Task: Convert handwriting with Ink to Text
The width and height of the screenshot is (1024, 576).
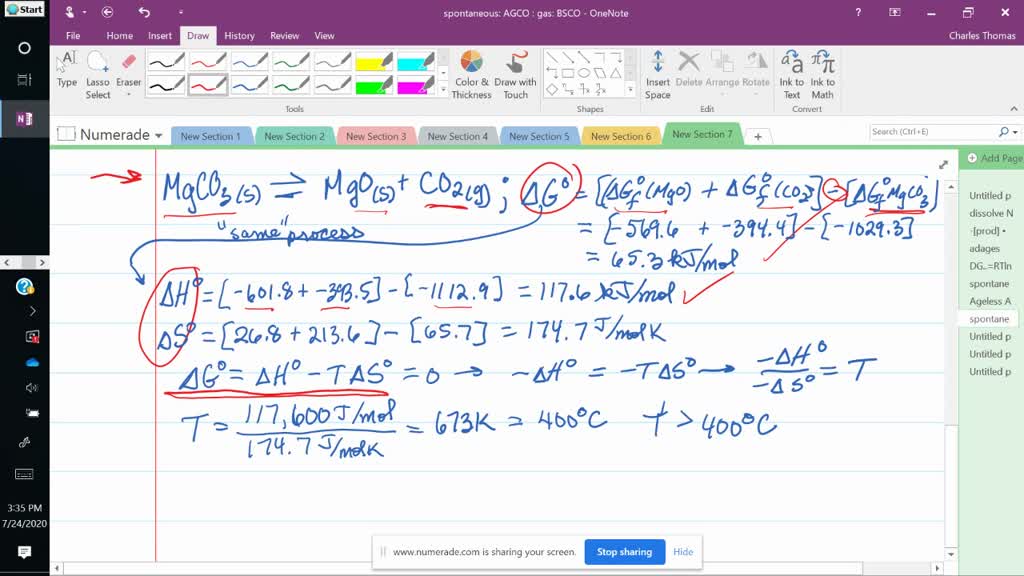Action: (x=792, y=75)
